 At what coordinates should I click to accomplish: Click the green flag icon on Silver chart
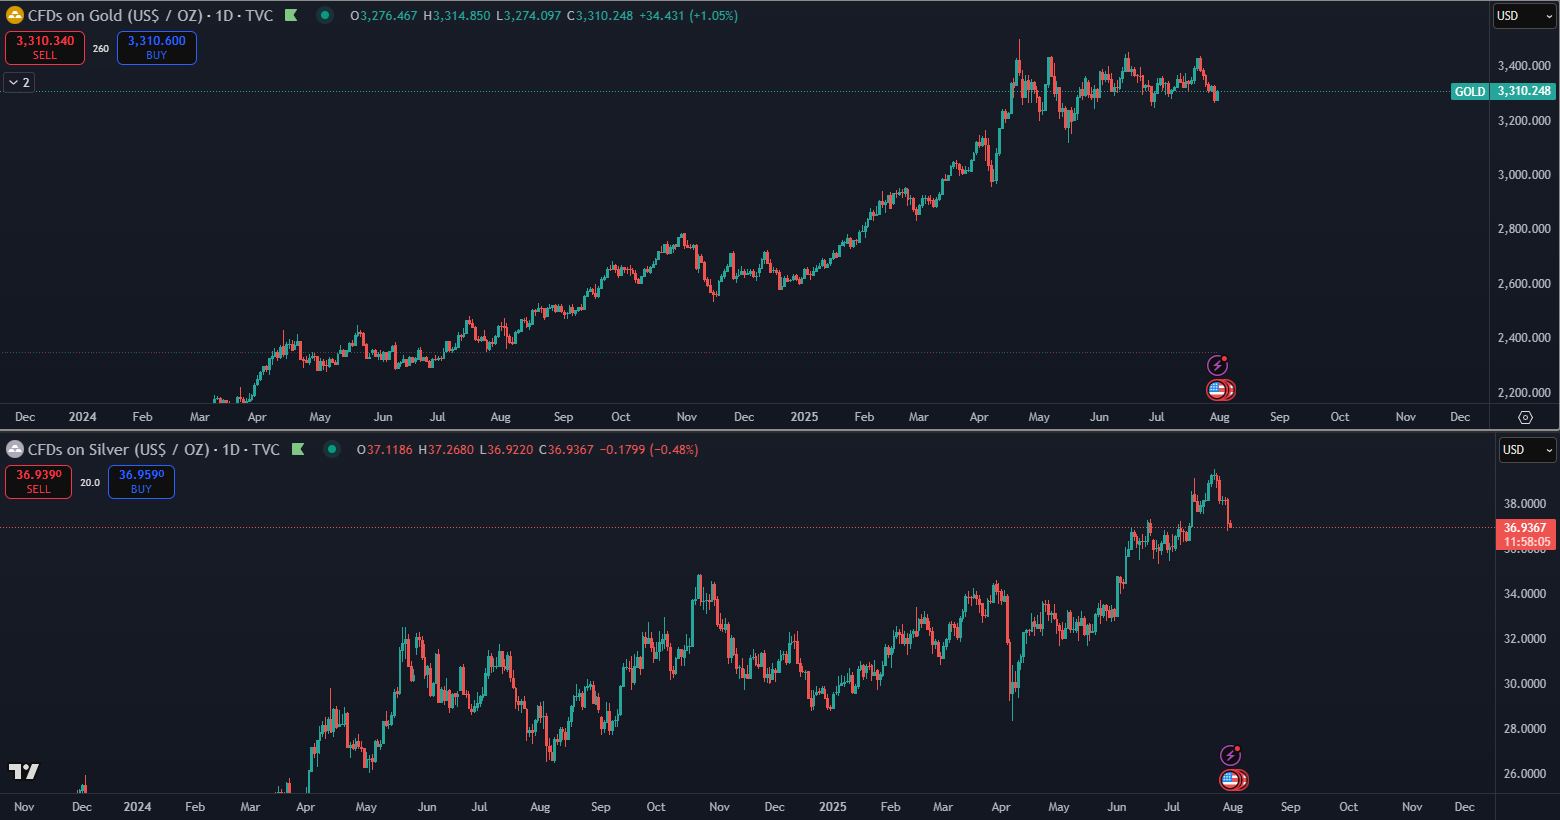click(298, 450)
